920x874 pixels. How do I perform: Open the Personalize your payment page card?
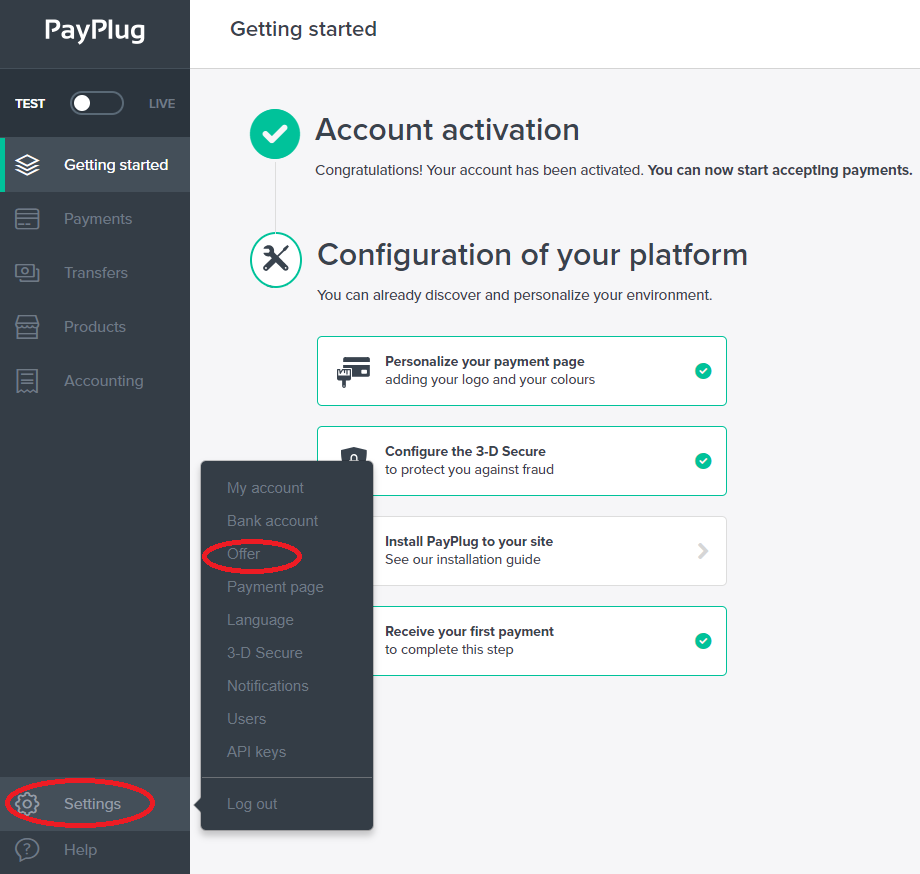point(522,371)
